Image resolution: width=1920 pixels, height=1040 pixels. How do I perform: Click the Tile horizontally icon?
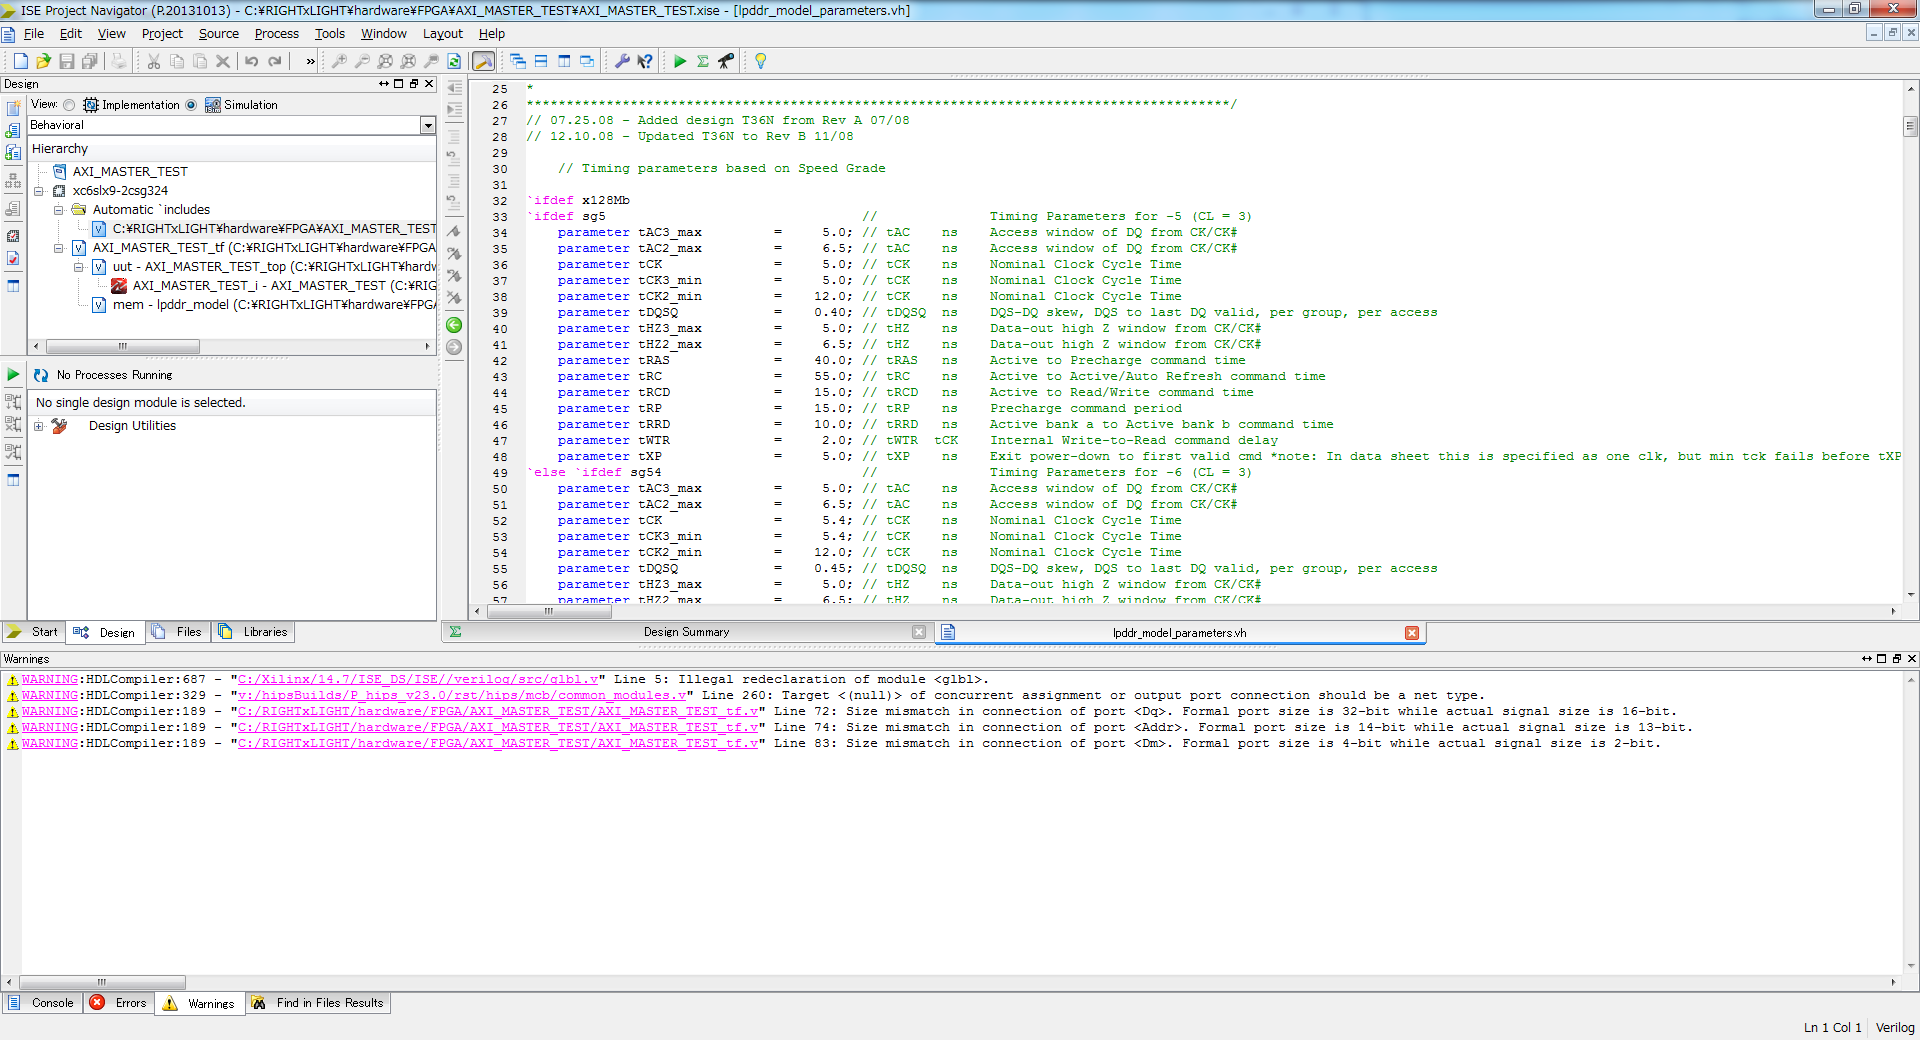point(541,61)
